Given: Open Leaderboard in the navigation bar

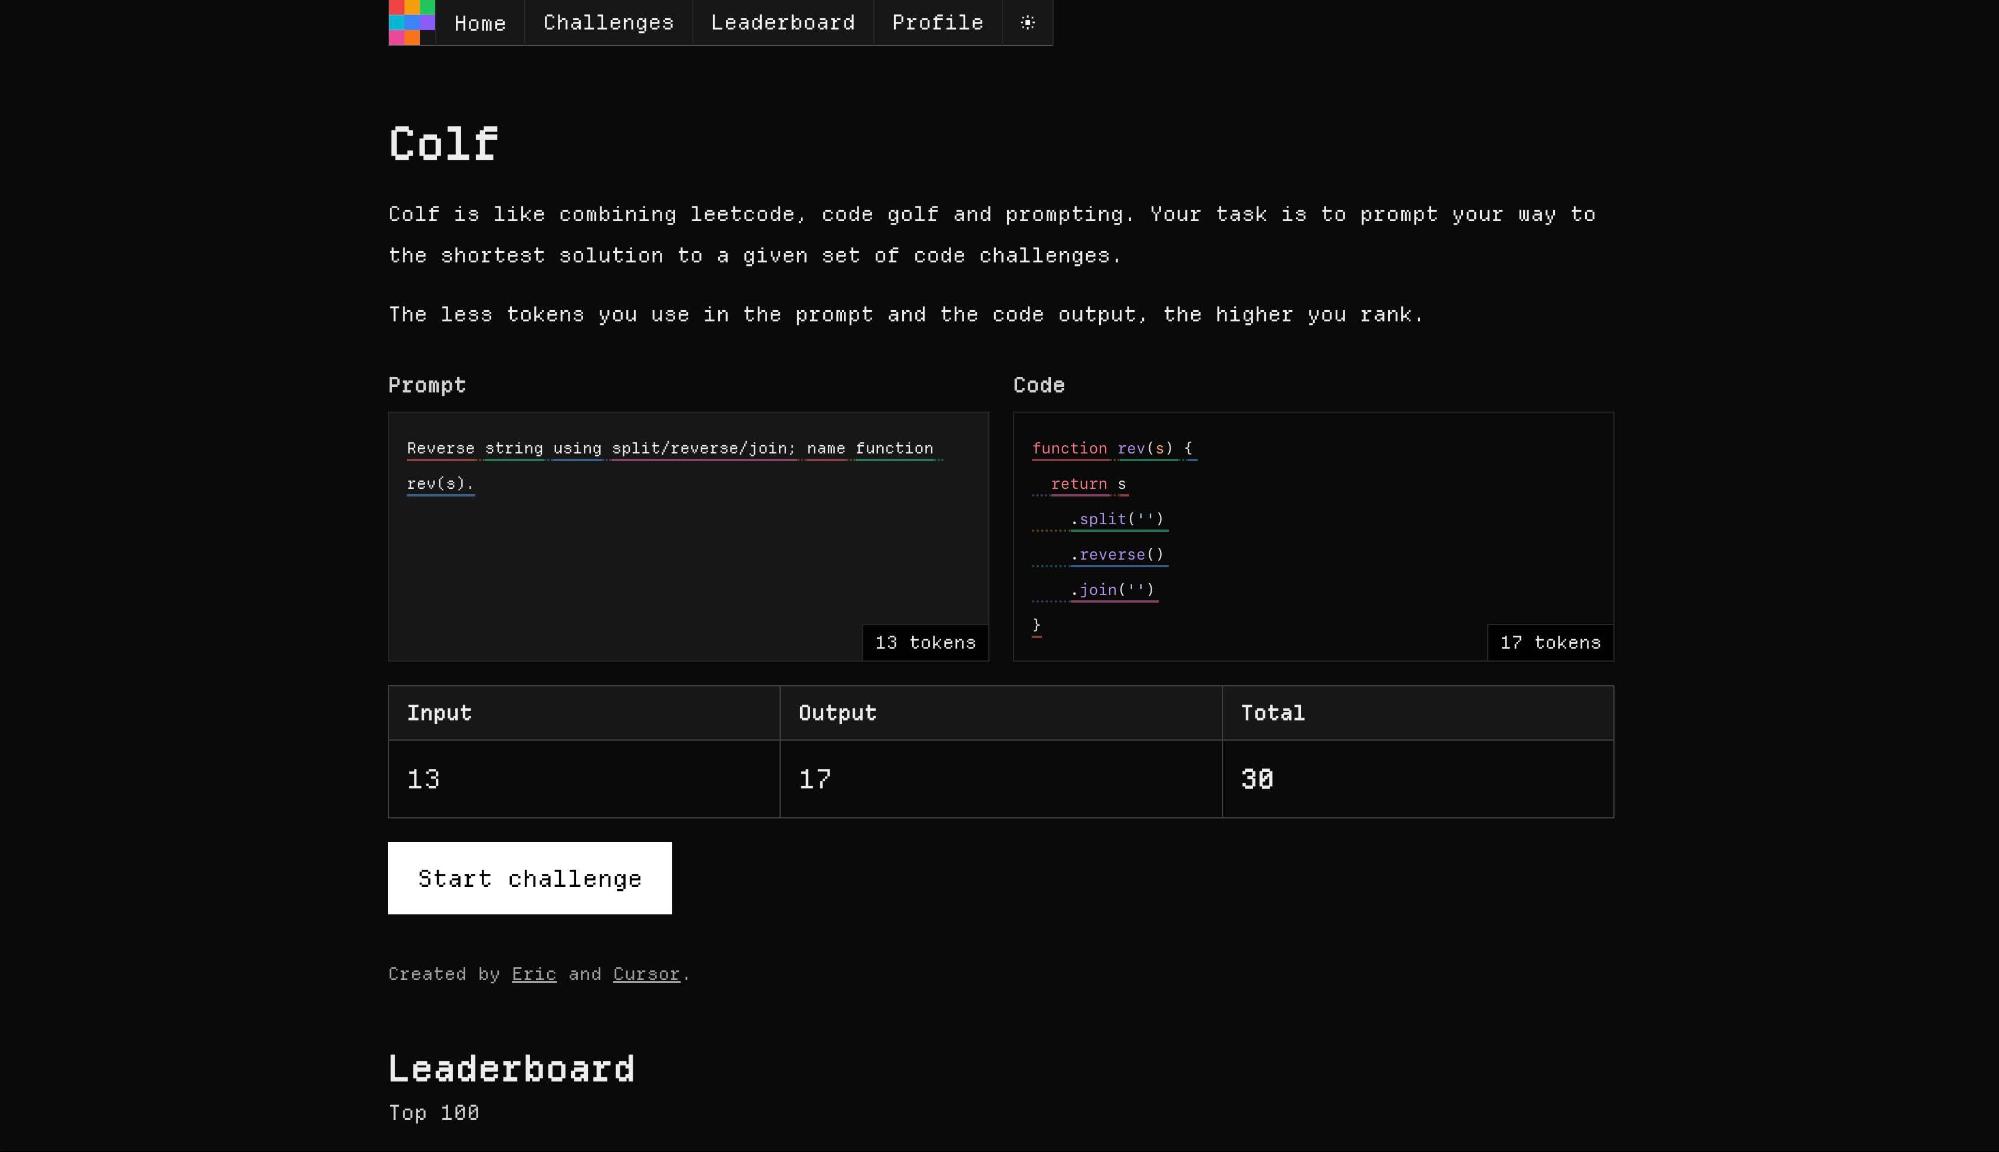Looking at the screenshot, I should pyautogui.click(x=782, y=22).
